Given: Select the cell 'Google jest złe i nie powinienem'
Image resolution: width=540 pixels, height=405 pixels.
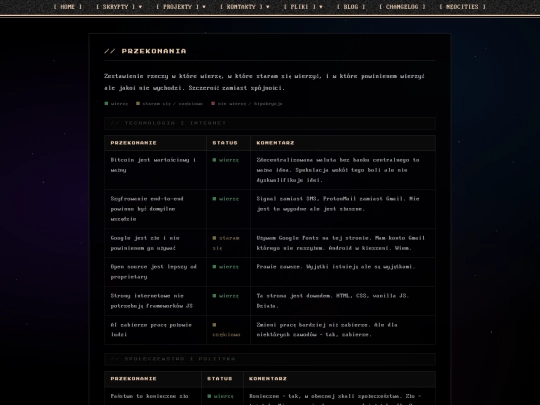Looking at the screenshot, I should (155, 243).
